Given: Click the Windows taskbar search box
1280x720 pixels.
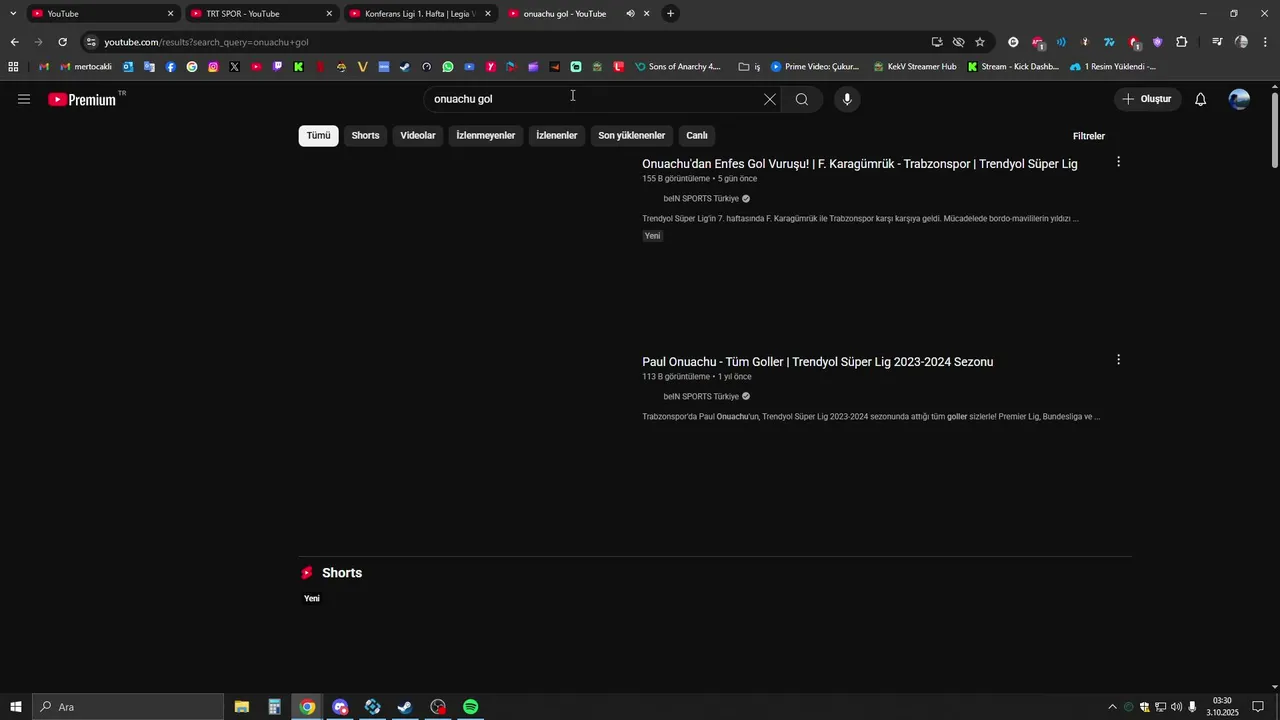Looking at the screenshot, I should tap(128, 707).
